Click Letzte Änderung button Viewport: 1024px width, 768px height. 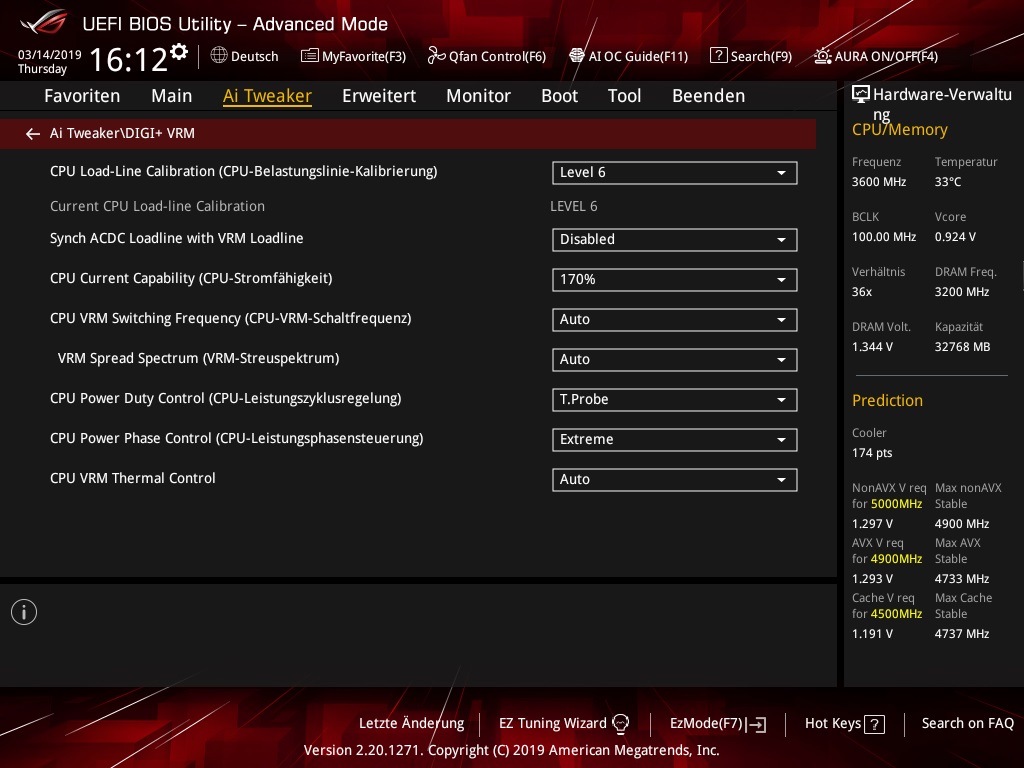(411, 724)
